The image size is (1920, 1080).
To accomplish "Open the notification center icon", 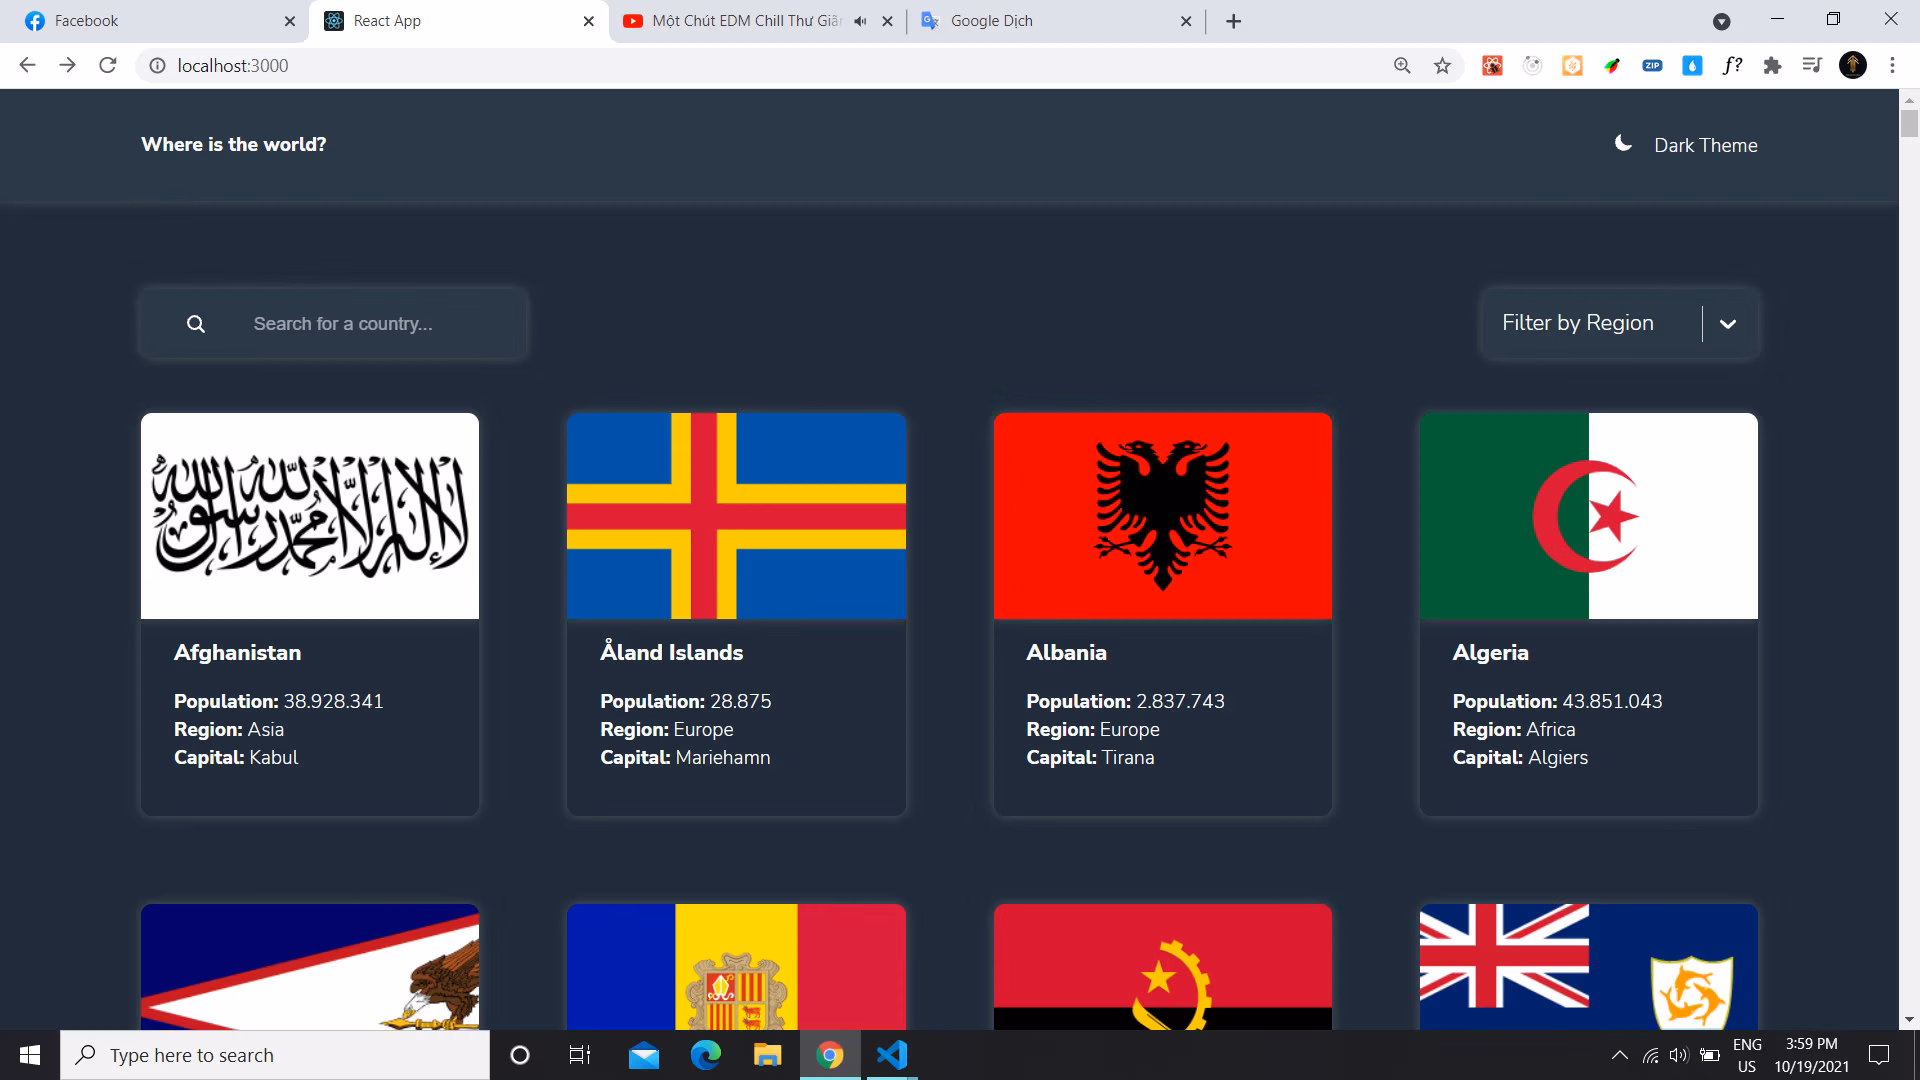I will coord(1879,1055).
